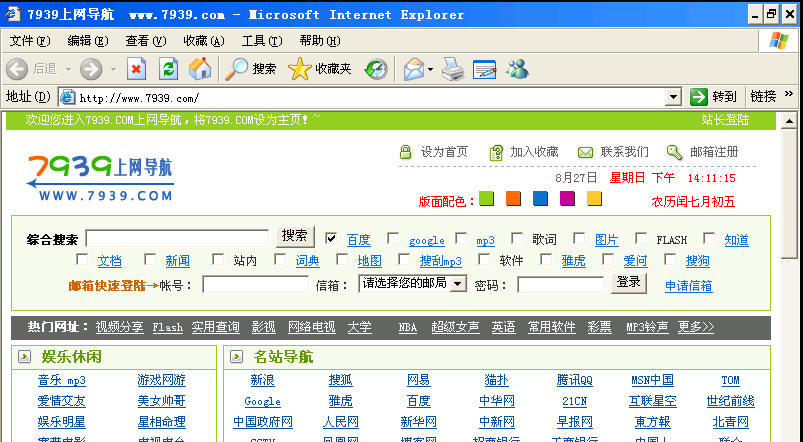Enable the FLASH checkbox
Image resolution: width=803 pixels, height=442 pixels.
click(x=641, y=238)
